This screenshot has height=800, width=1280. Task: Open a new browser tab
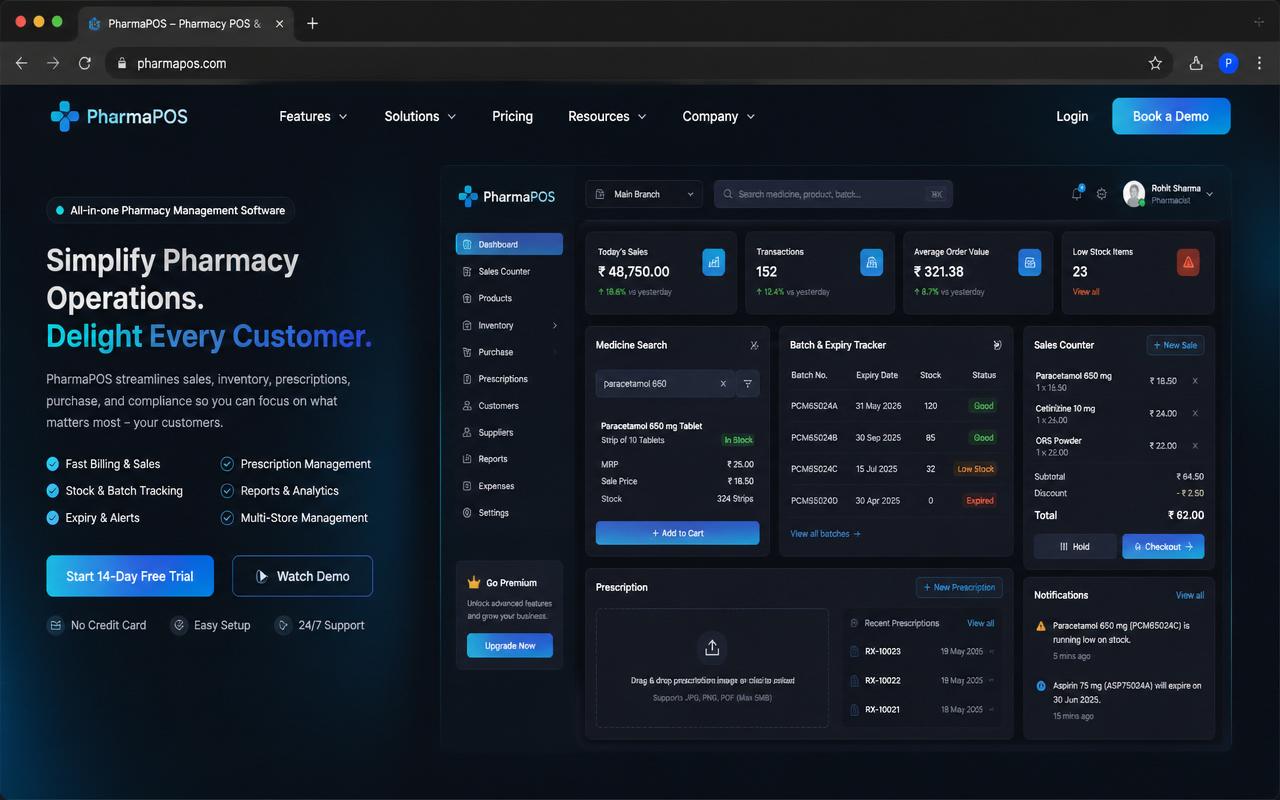[x=312, y=23]
